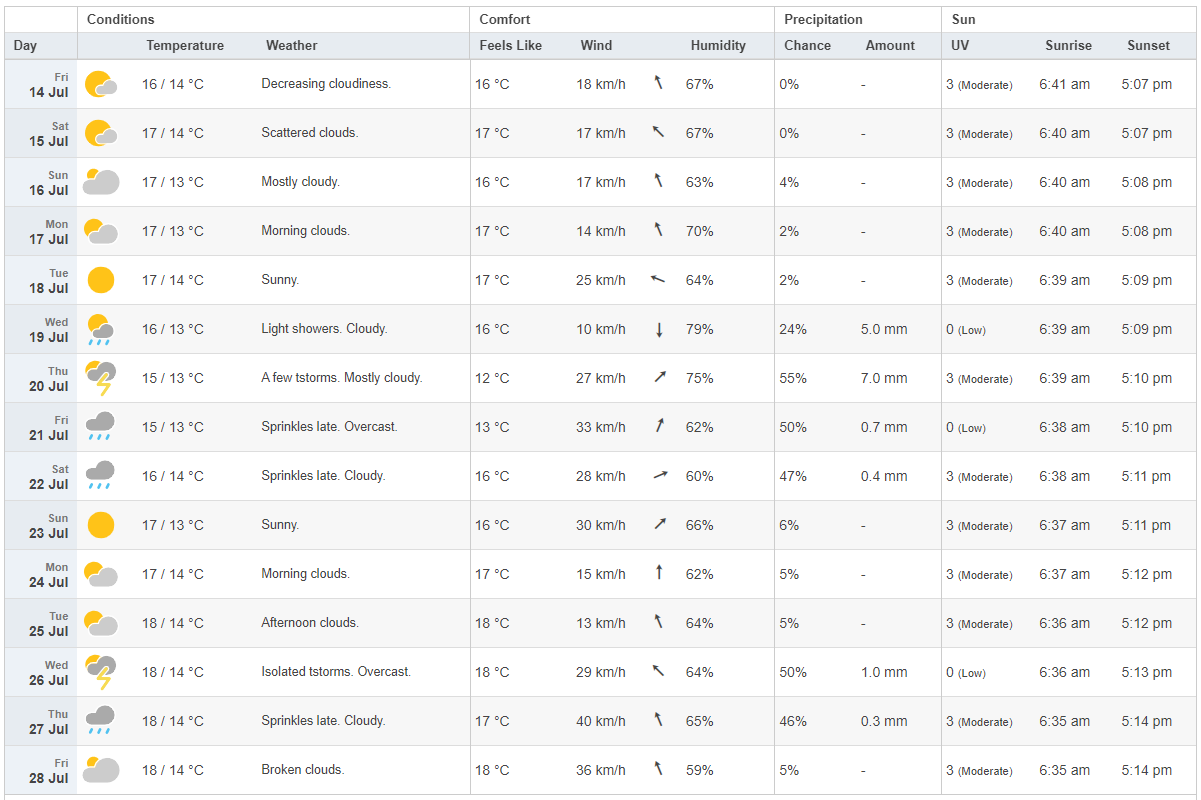The height and width of the screenshot is (800, 1201).
Task: Click the UV column header
Action: (960, 46)
